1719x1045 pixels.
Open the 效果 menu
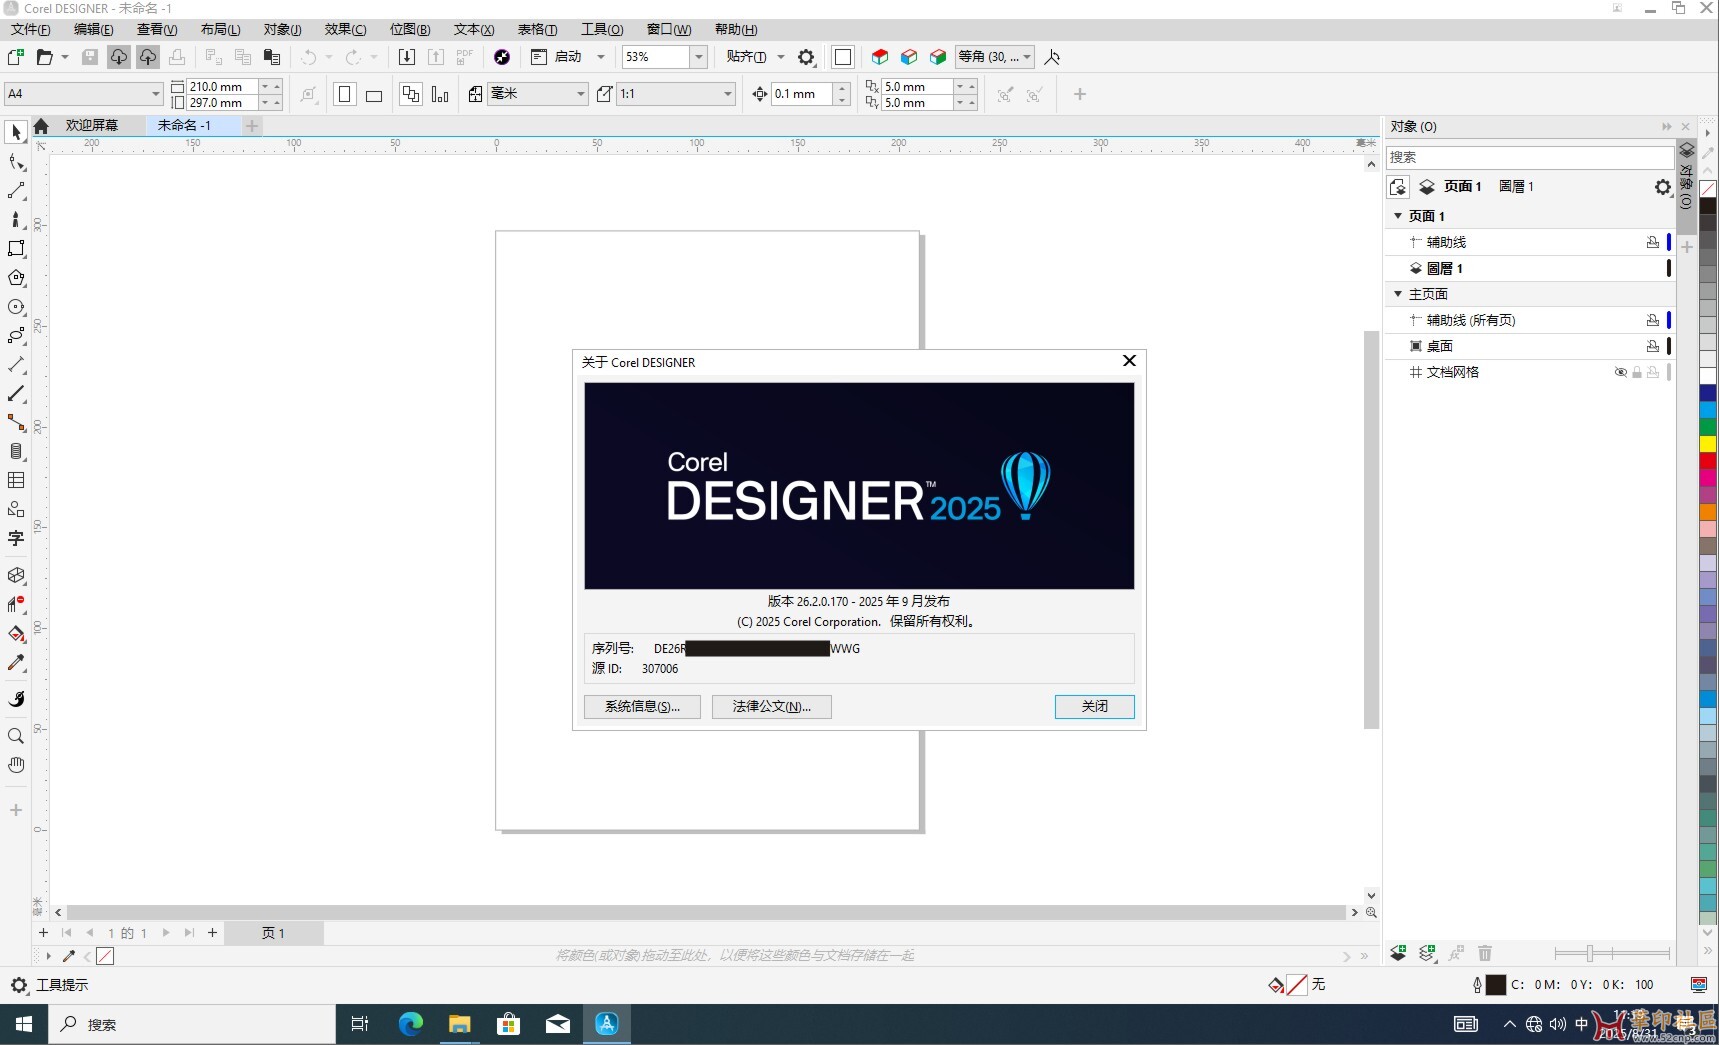click(345, 30)
